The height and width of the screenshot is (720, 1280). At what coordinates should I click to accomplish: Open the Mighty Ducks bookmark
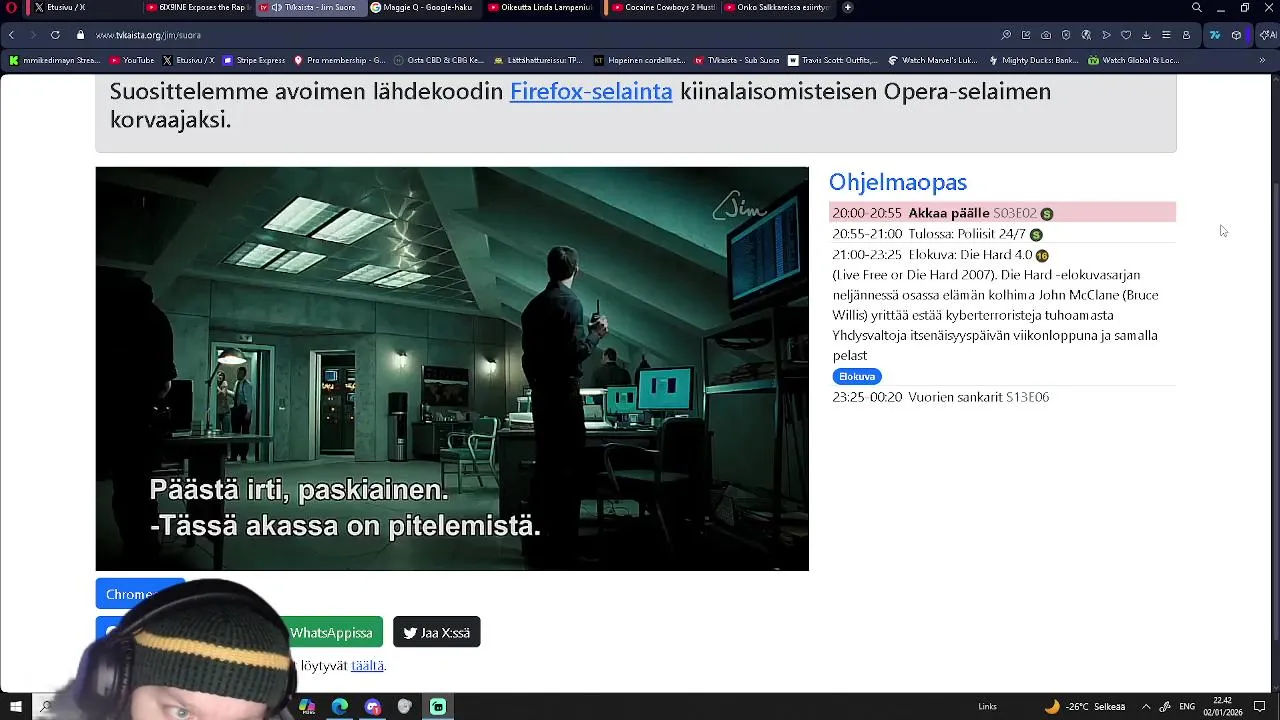tap(1033, 60)
